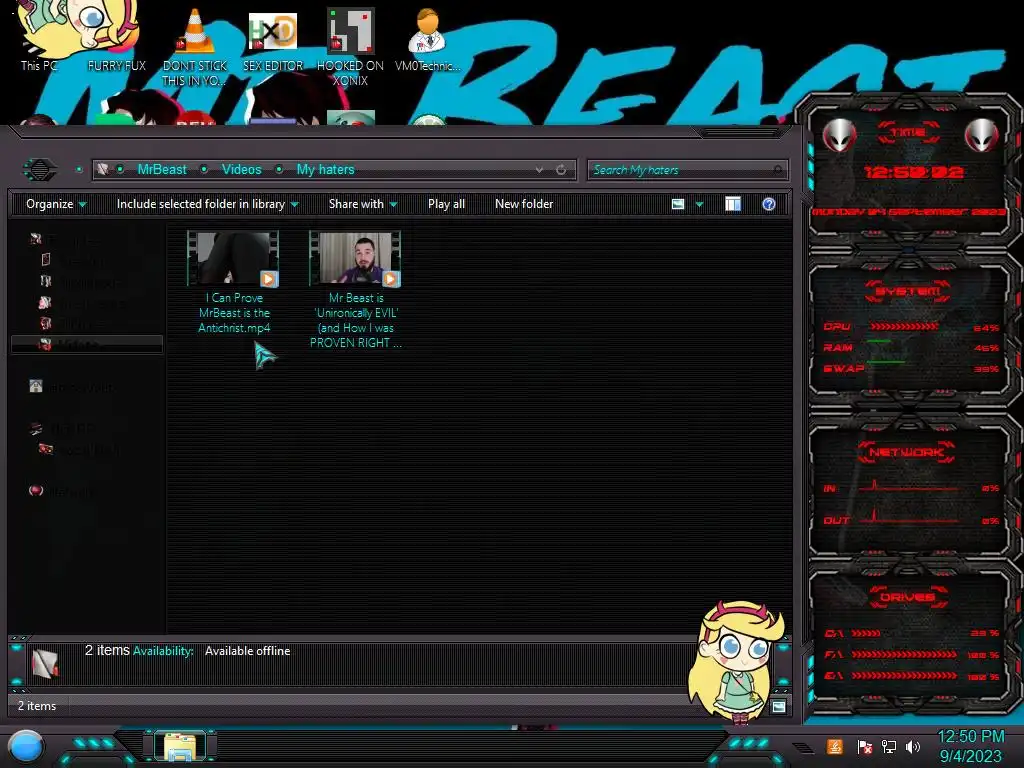
Task: Click the right alien head on TIME widget
Action: tap(982, 136)
